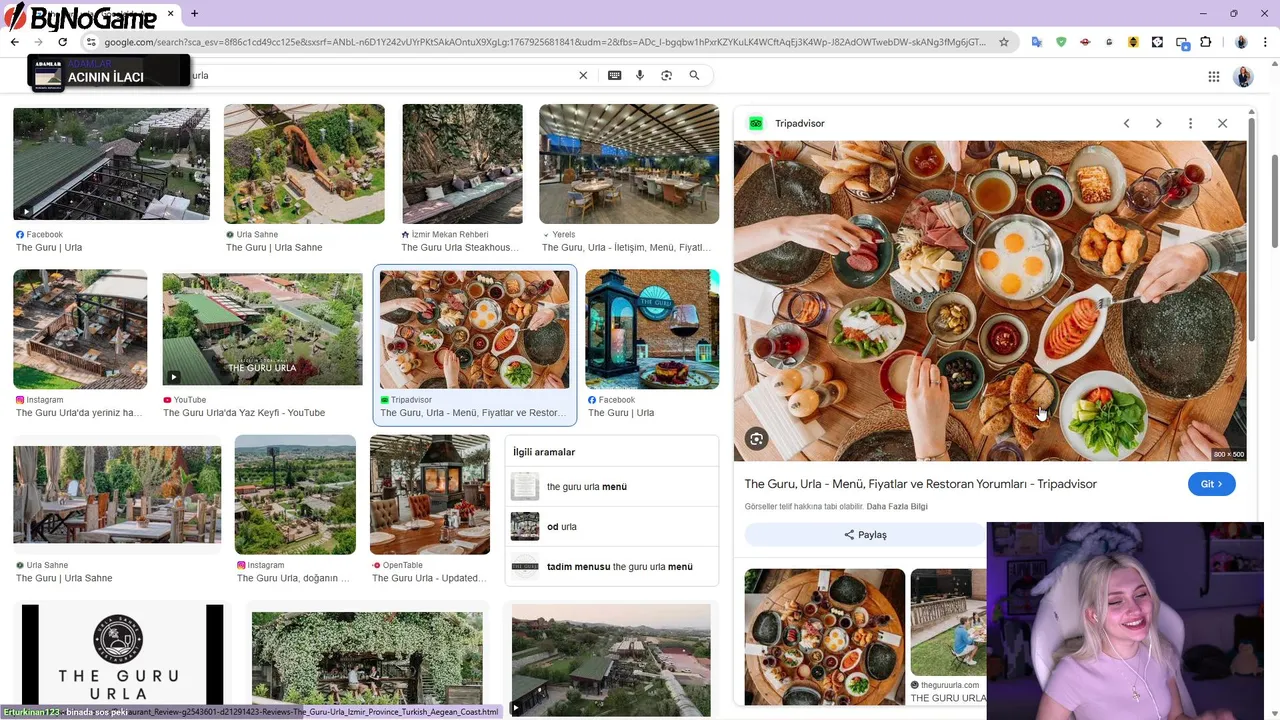This screenshot has width=1280, height=720.
Task: Click the Git button to visit Tripadvisor
Action: tap(1212, 484)
